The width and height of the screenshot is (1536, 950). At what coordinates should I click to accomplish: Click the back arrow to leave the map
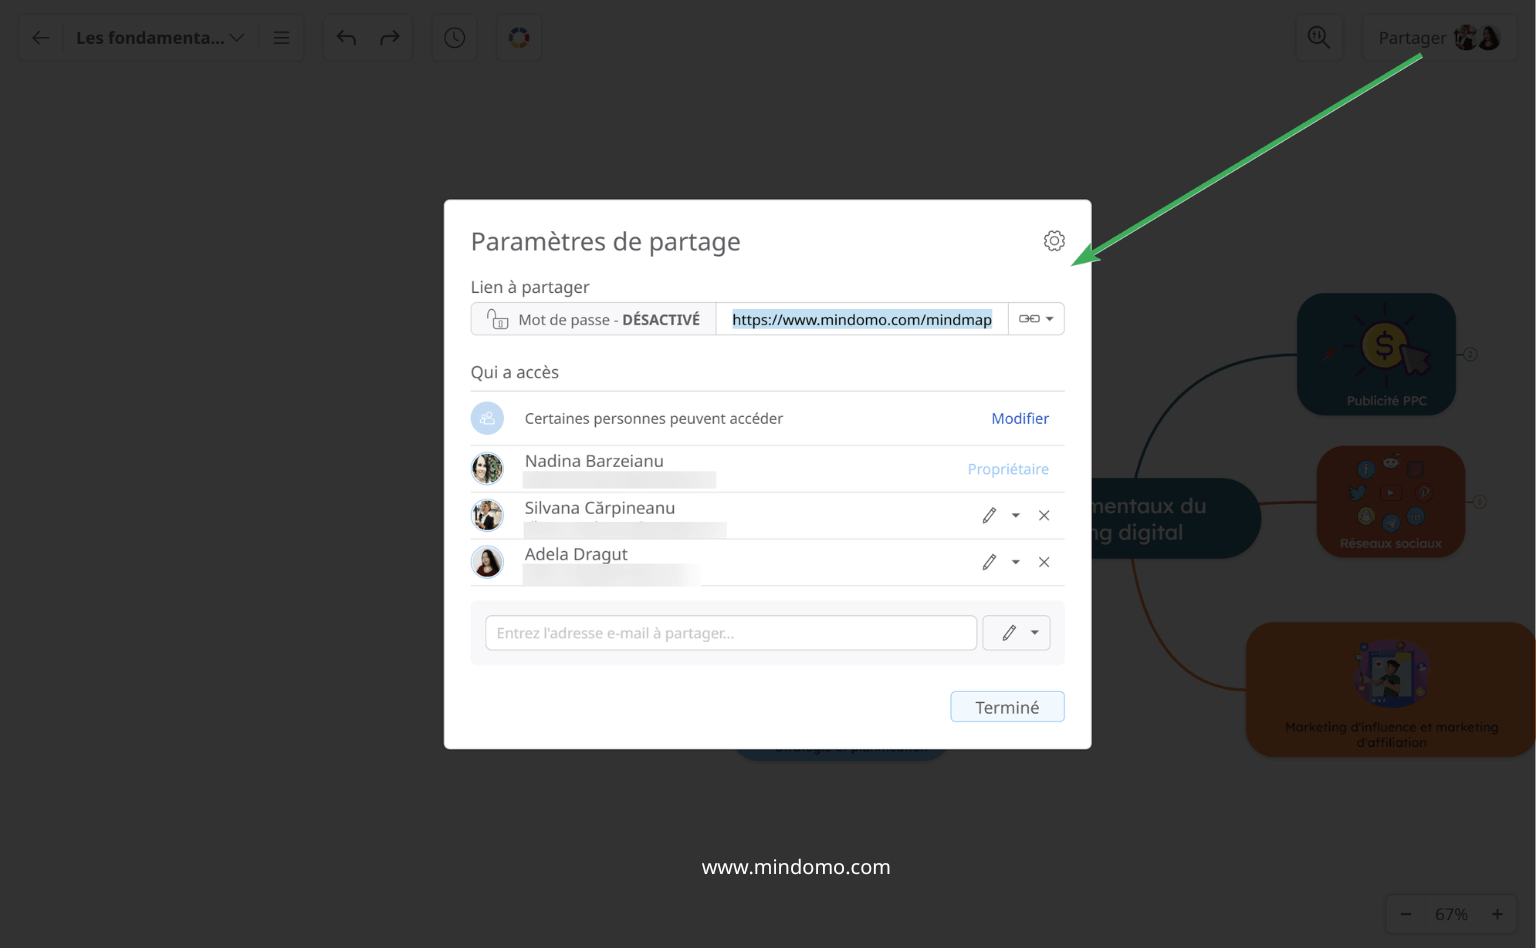40,37
